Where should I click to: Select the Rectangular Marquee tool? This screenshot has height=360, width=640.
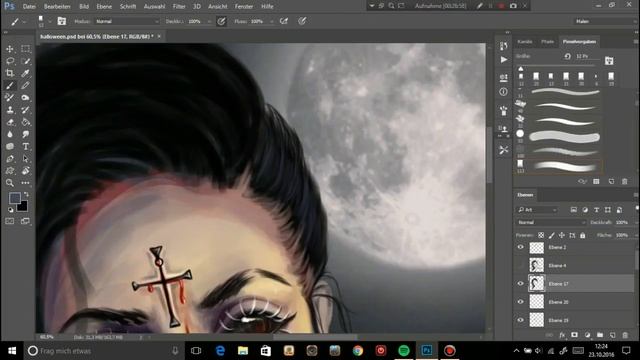25,49
